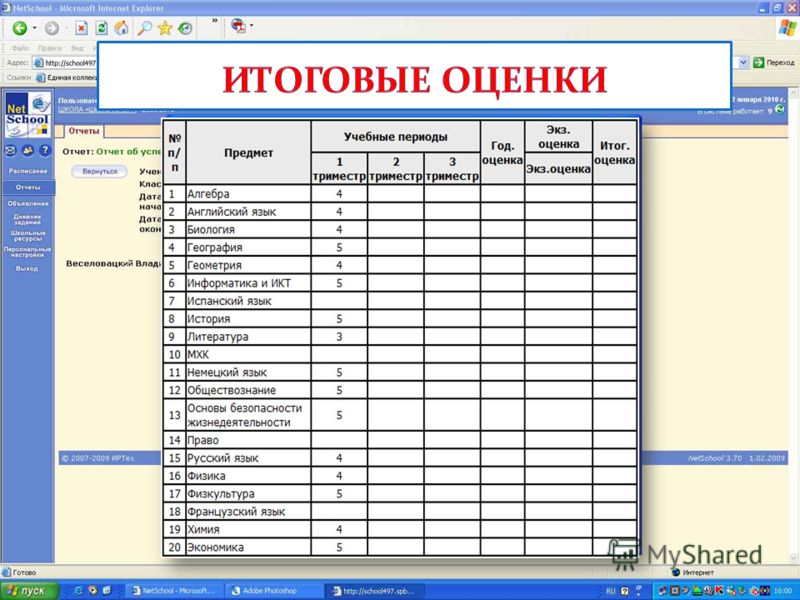
Task: Click the Английский язык subject row
Action: pos(400,212)
